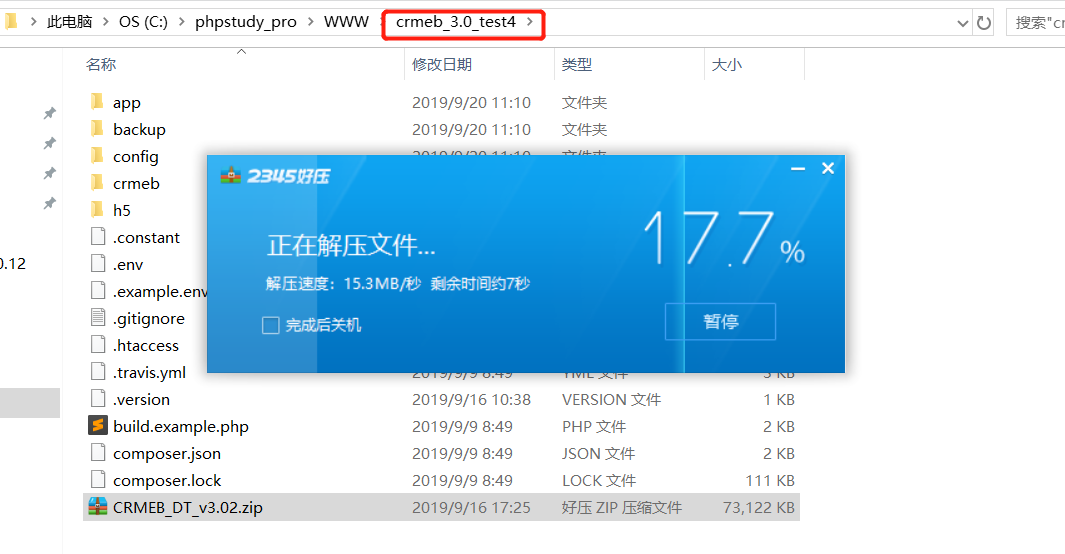Click the h5 folder icon

[x=97, y=210]
